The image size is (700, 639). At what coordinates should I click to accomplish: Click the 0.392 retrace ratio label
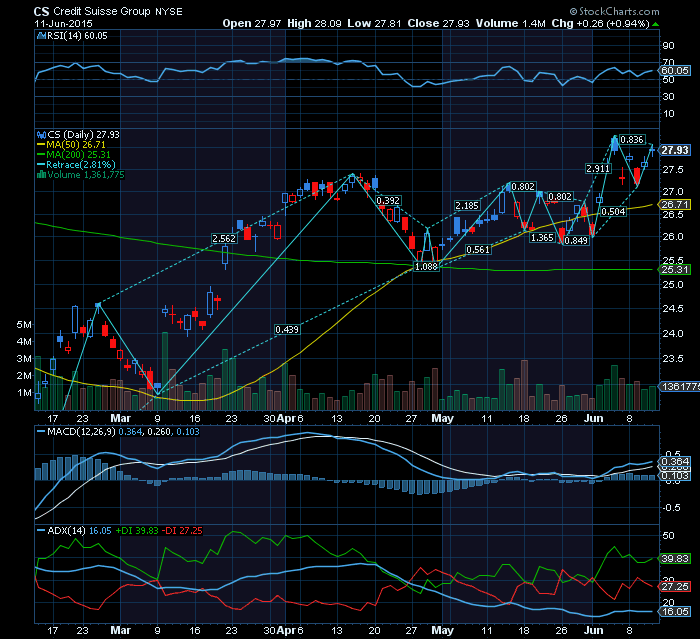pyautogui.click(x=388, y=200)
